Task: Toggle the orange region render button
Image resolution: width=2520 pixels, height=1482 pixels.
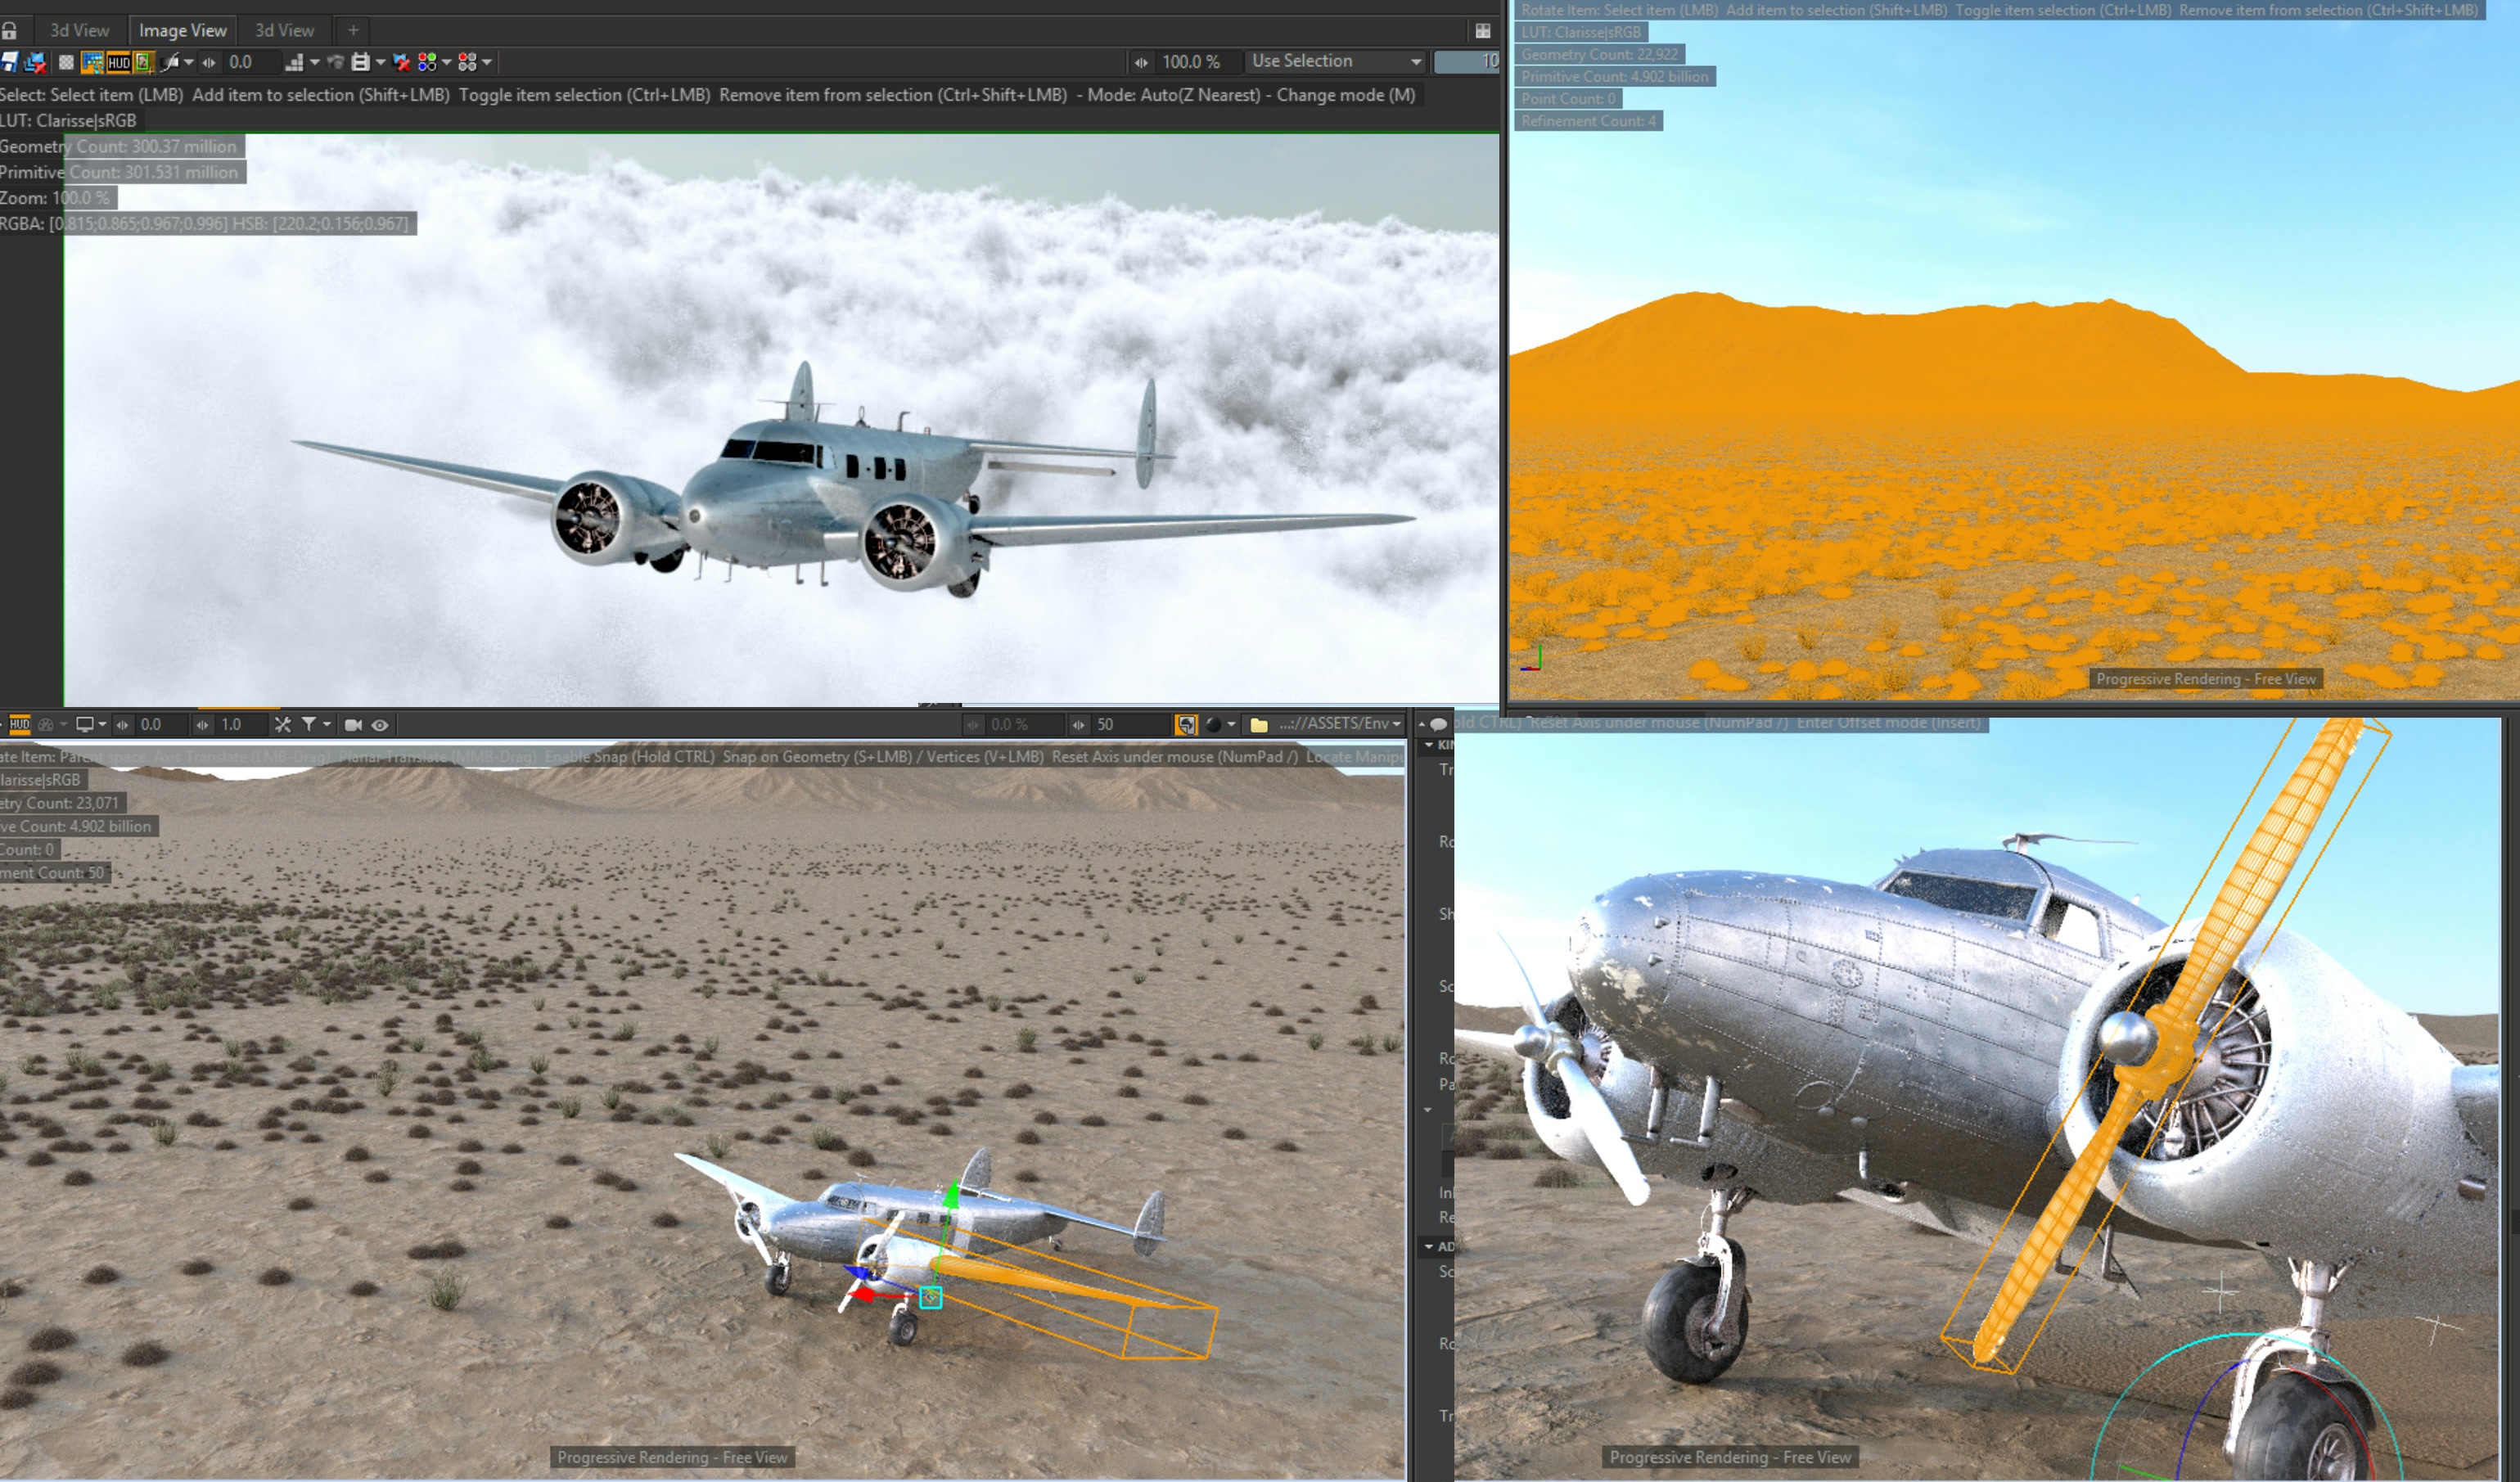Action: [x=92, y=62]
